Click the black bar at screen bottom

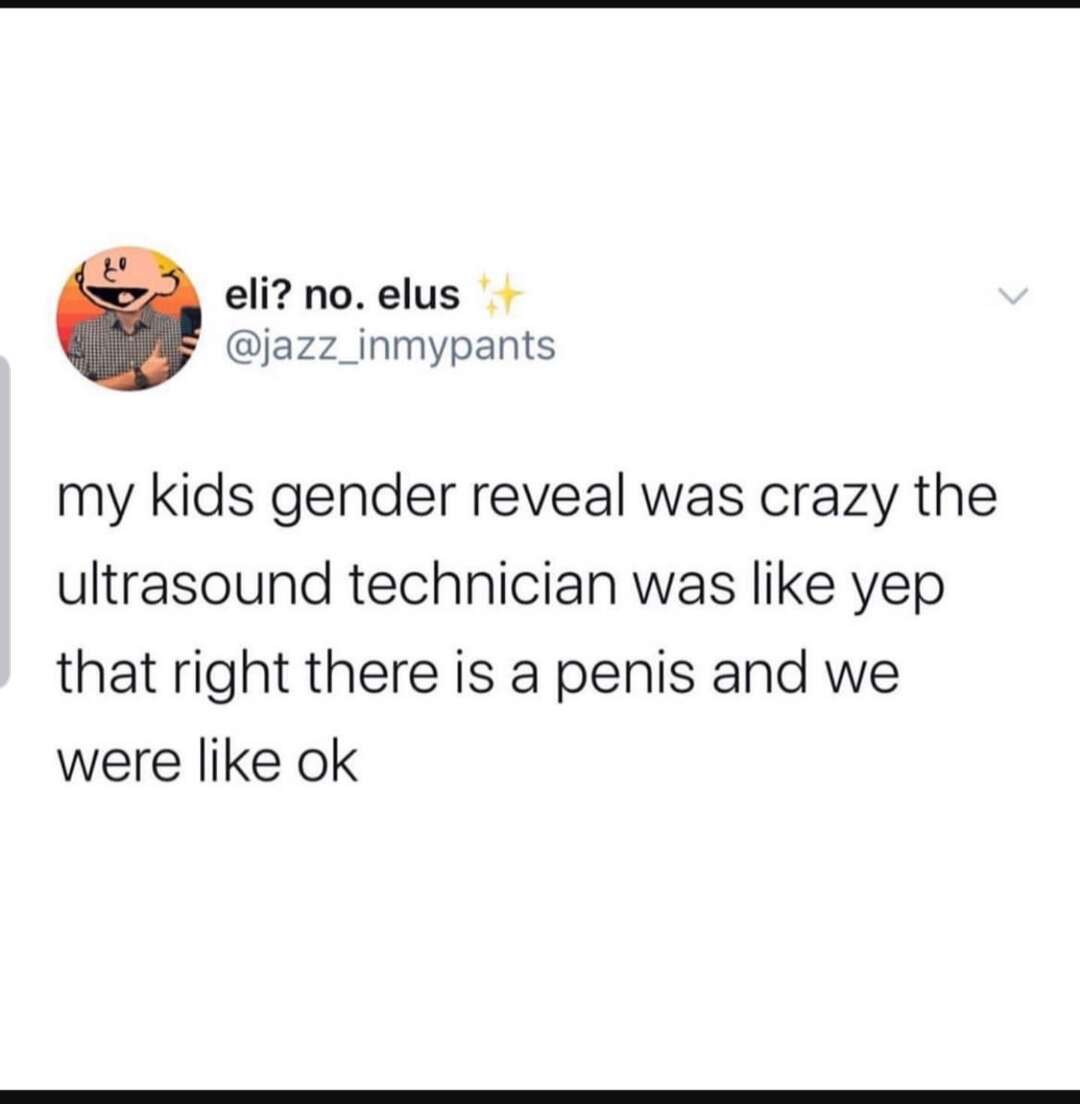pos(540,1096)
